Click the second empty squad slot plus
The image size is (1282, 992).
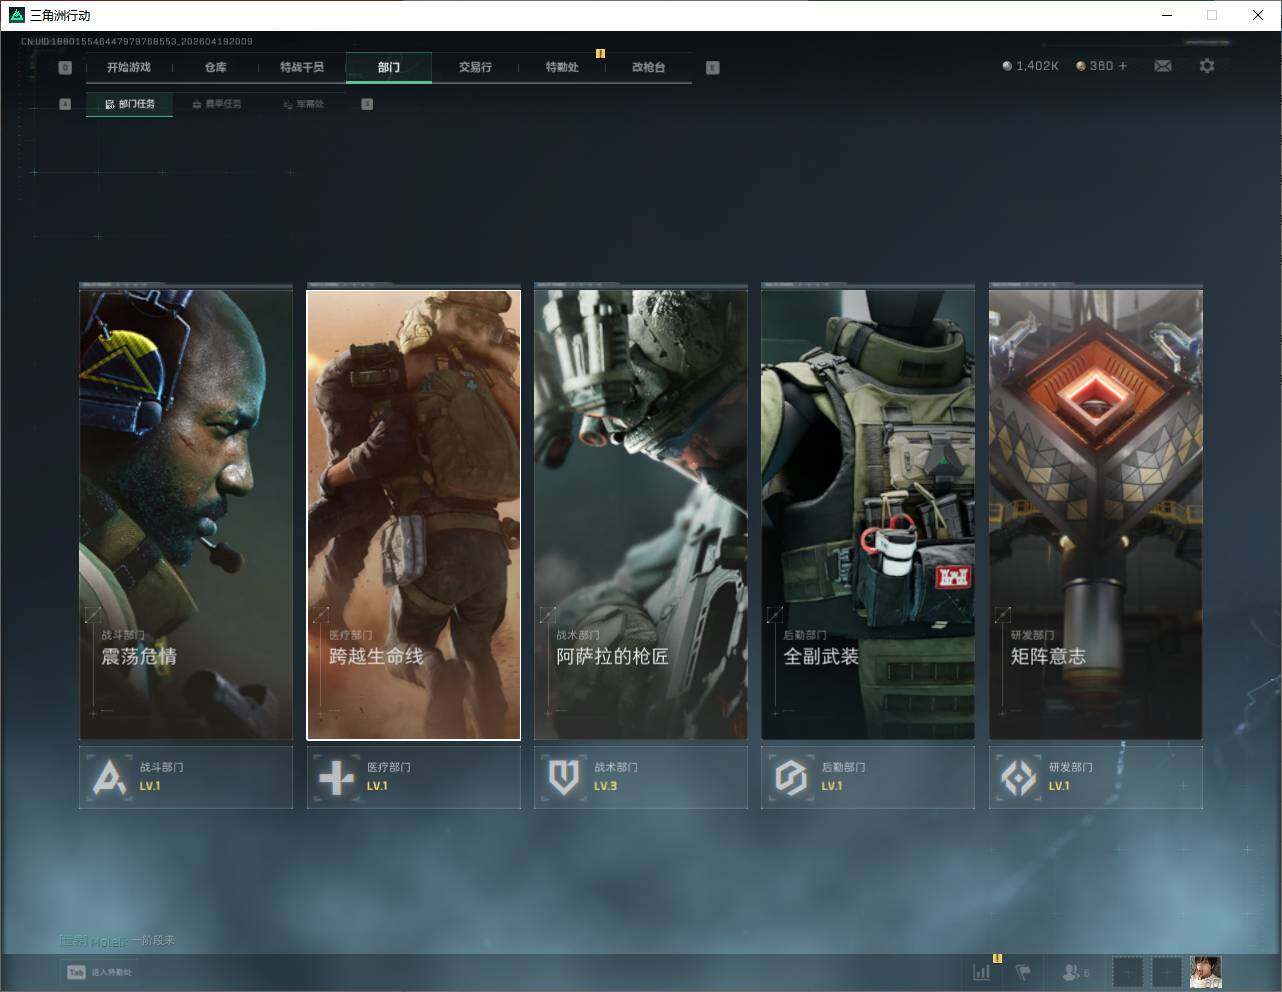(1166, 971)
